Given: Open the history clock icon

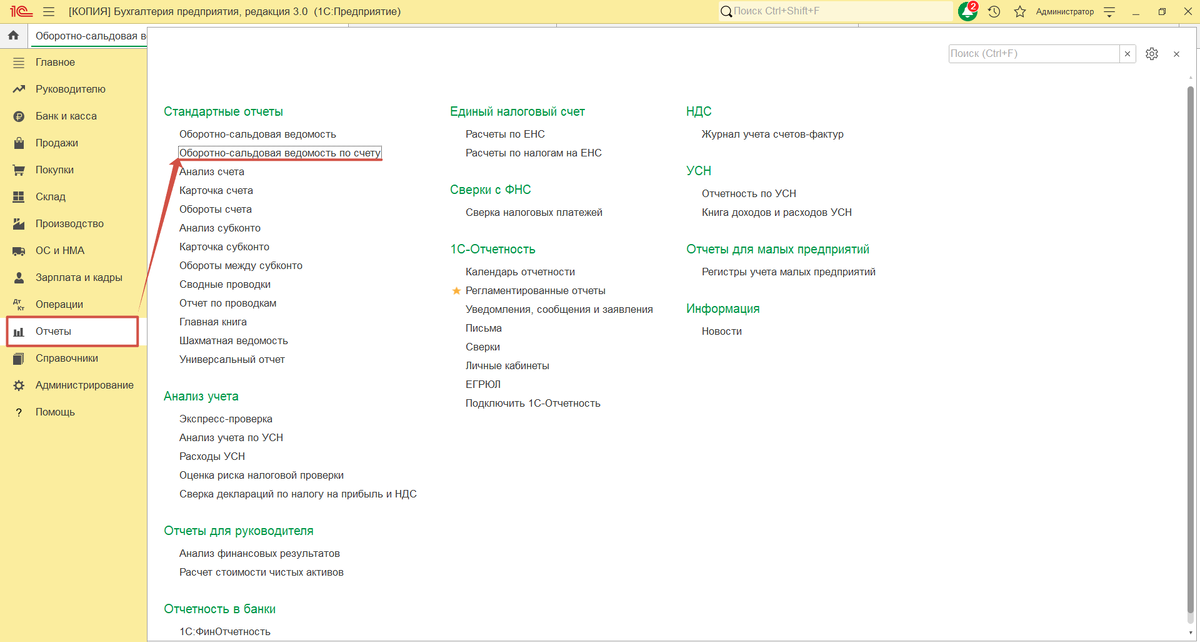Looking at the screenshot, I should coord(993,11).
